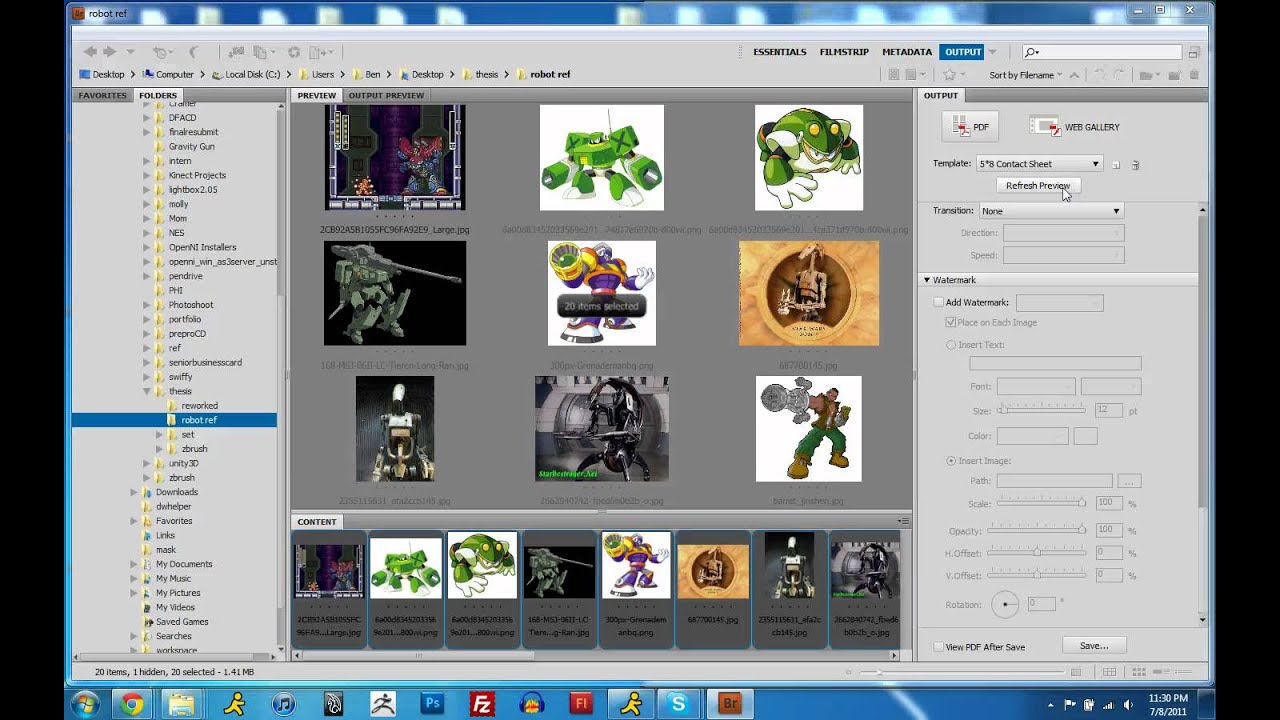Collapse the thesis folder in tree
The image size is (1280, 720).
146,391
